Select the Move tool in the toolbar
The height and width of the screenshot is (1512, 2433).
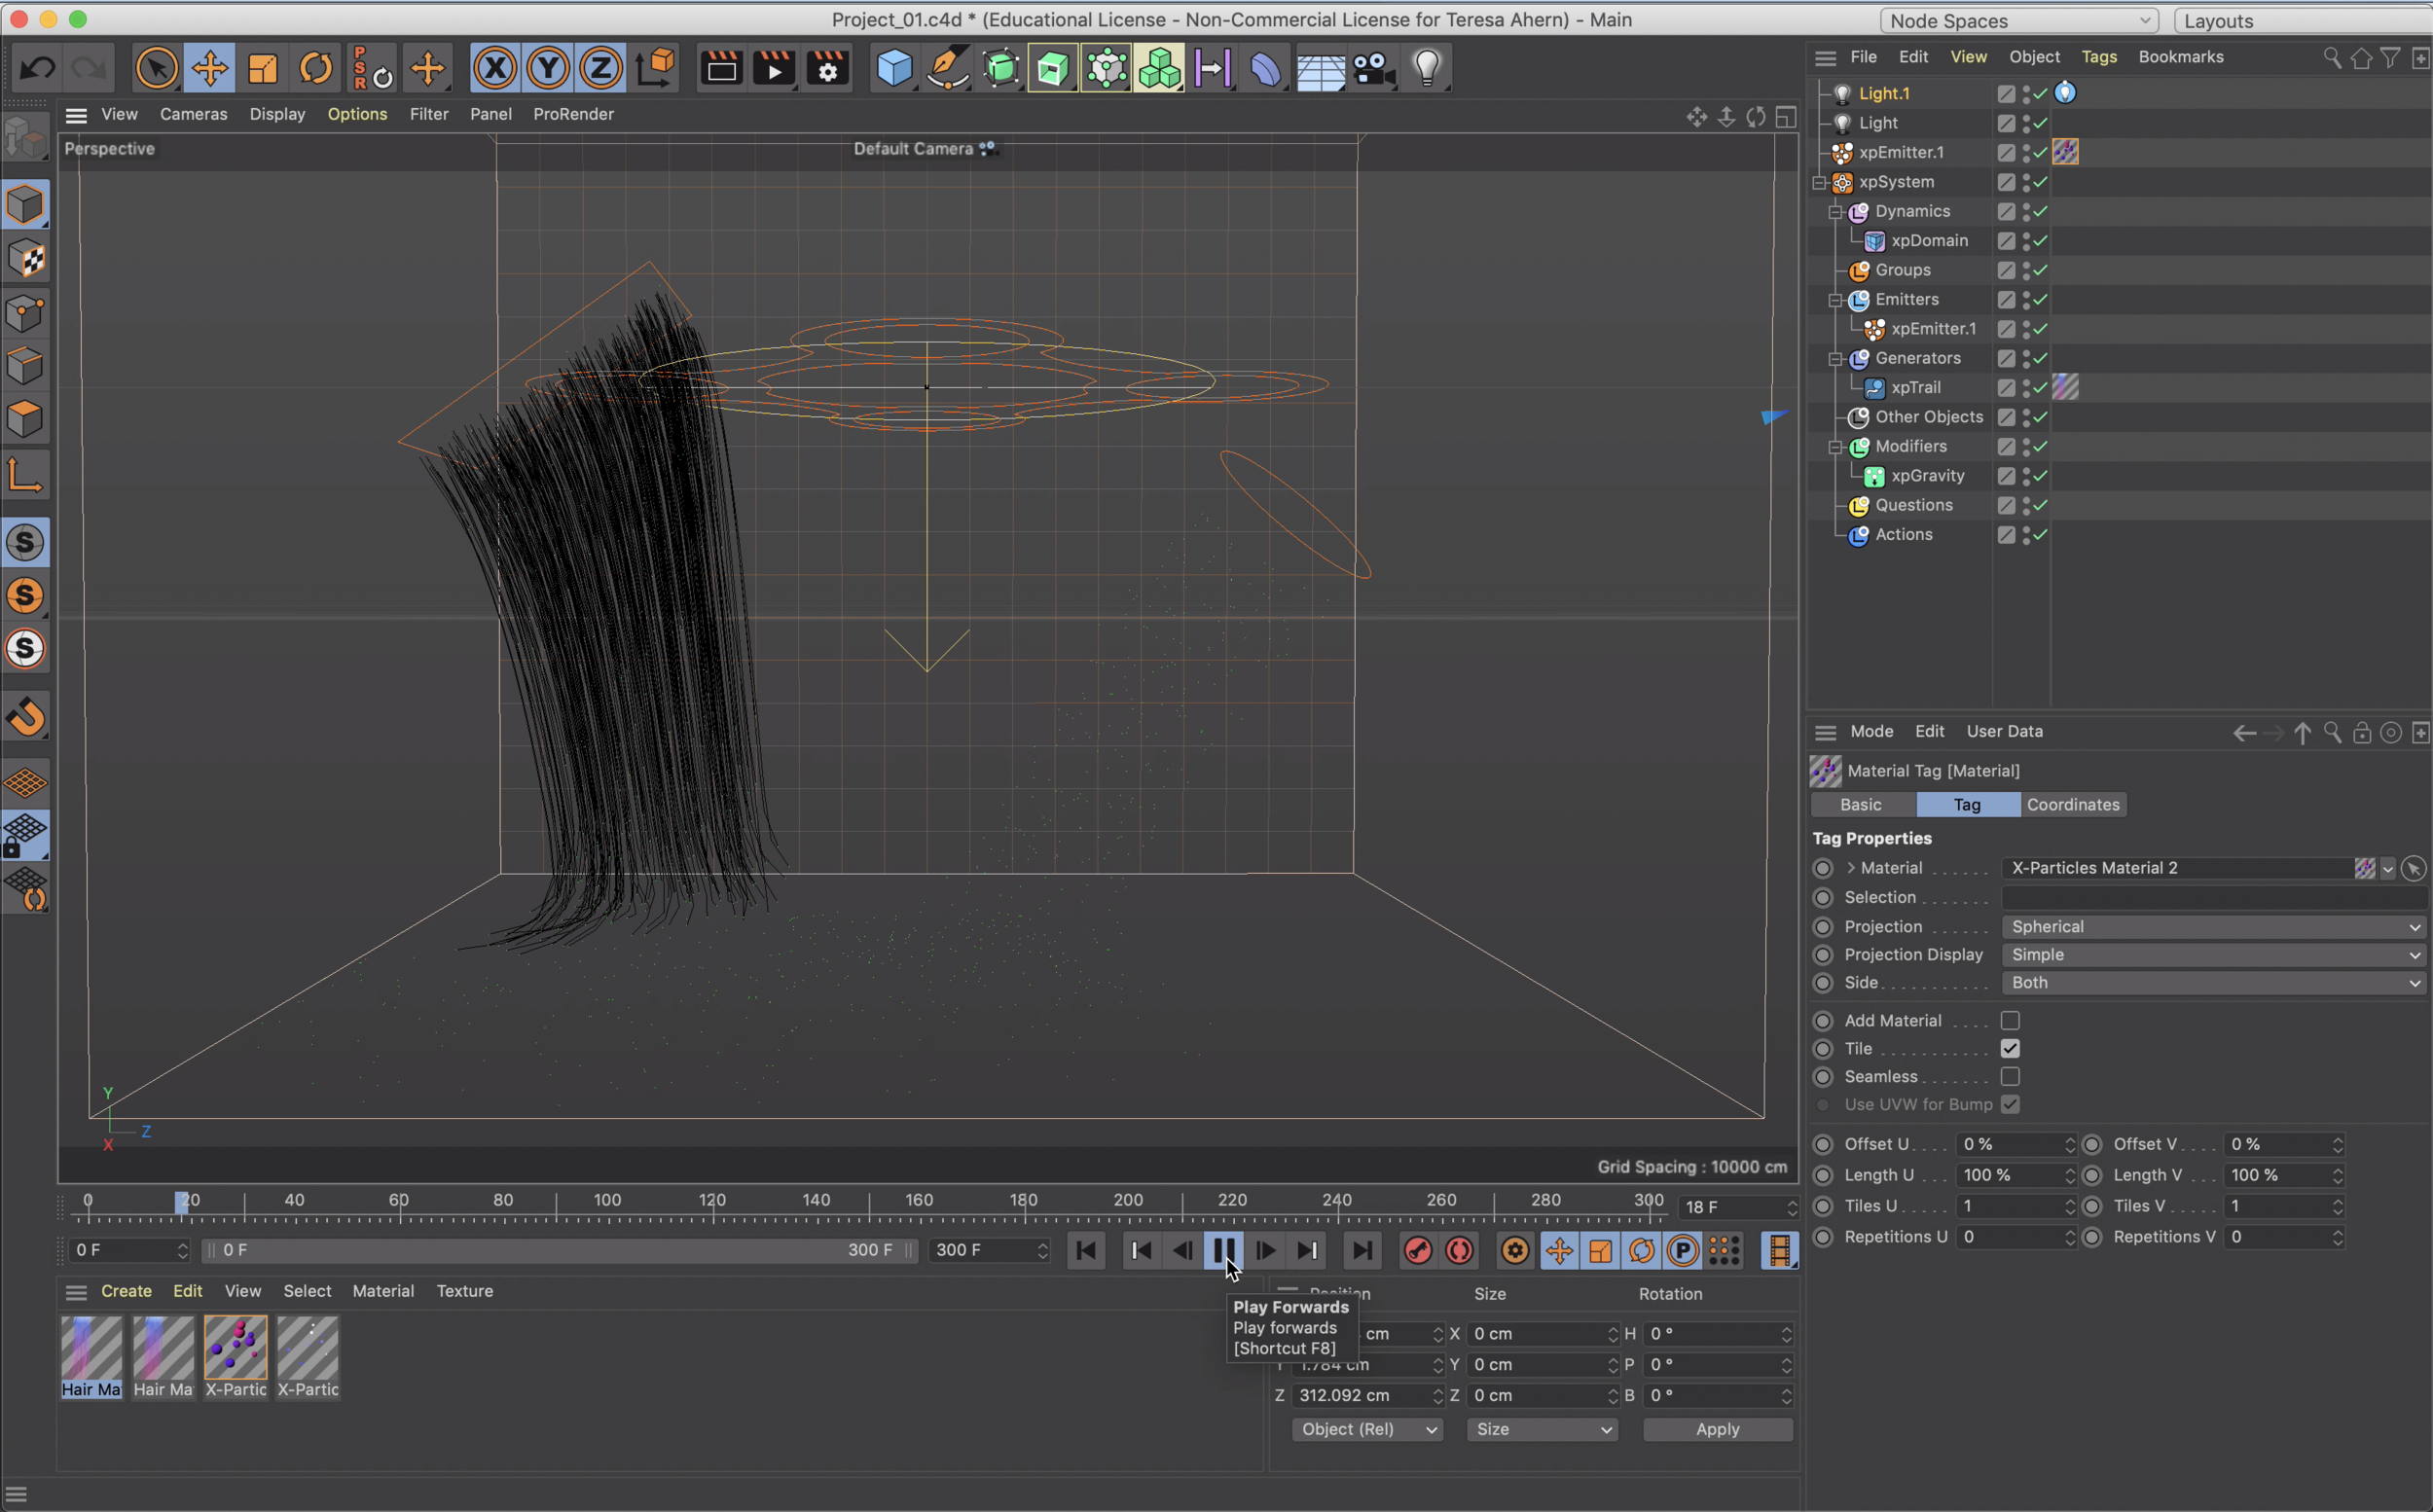click(210, 67)
